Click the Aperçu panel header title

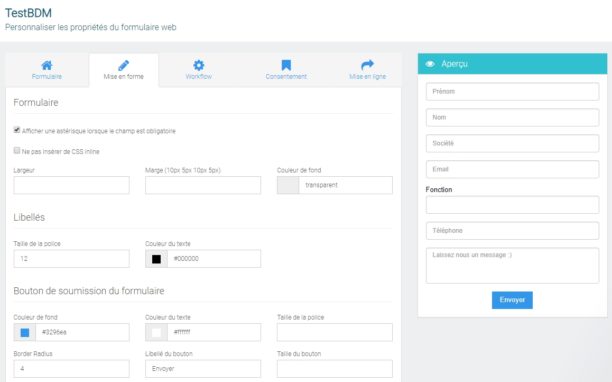coord(454,64)
